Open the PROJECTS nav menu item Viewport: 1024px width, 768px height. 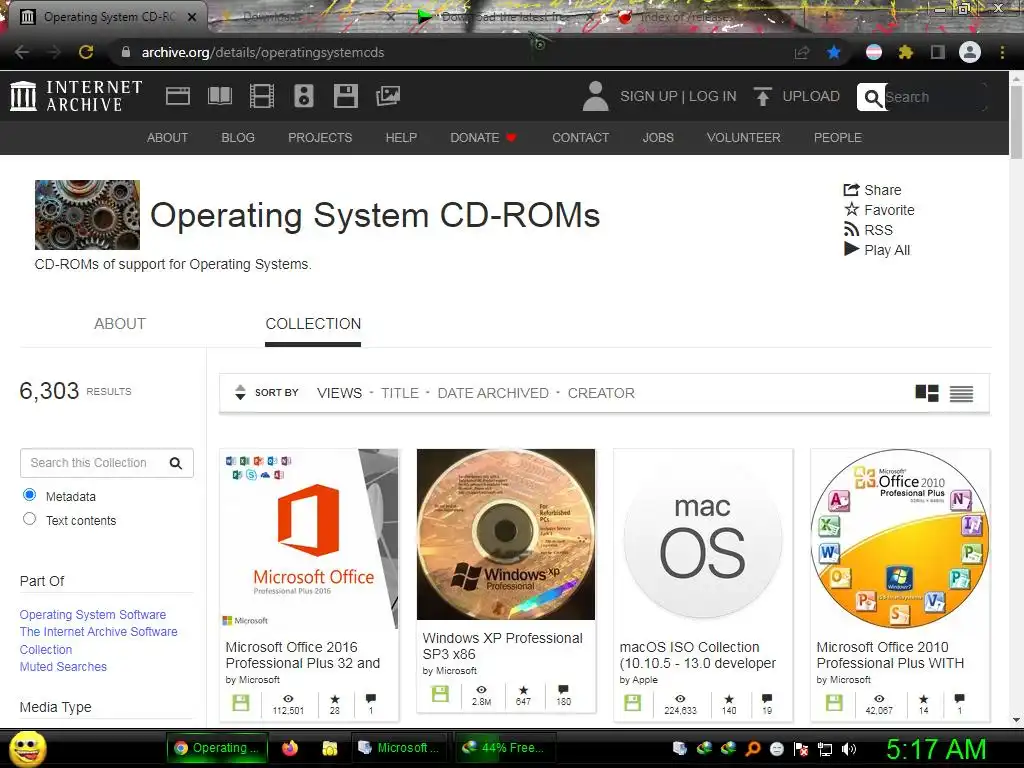pos(320,138)
